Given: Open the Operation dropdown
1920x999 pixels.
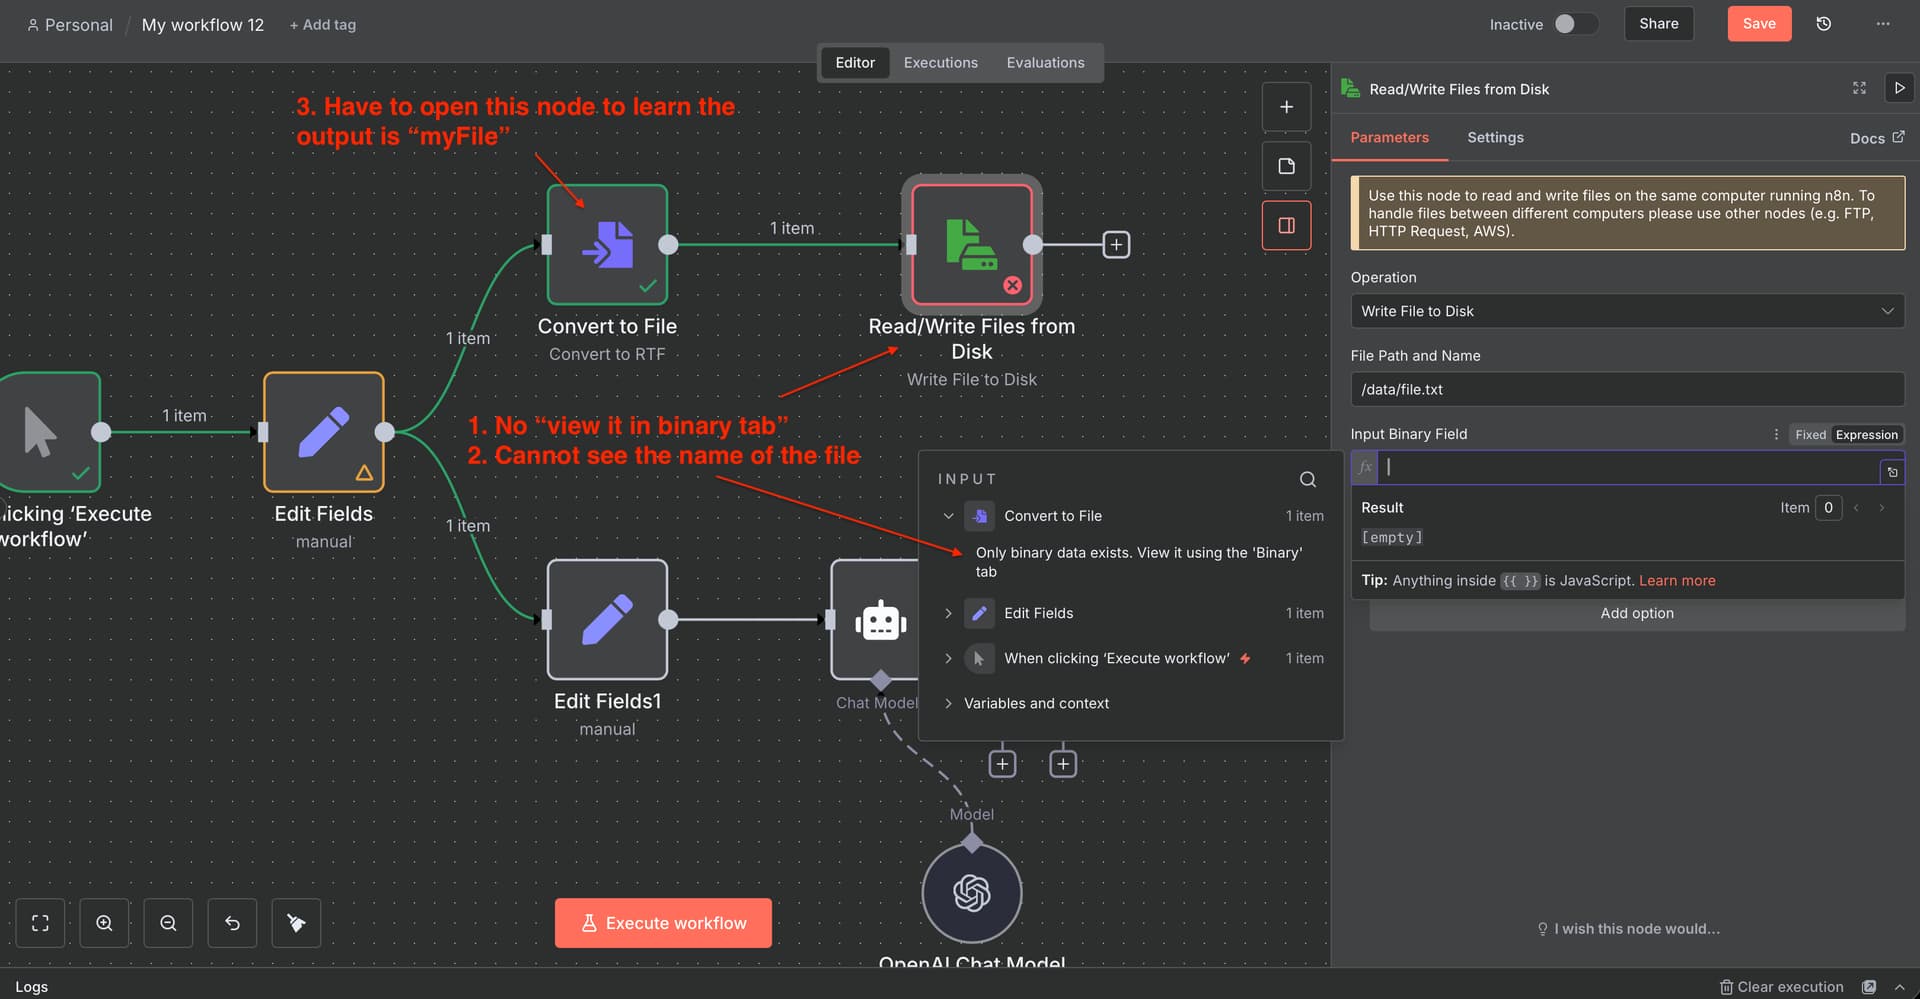Looking at the screenshot, I should click(x=1626, y=311).
